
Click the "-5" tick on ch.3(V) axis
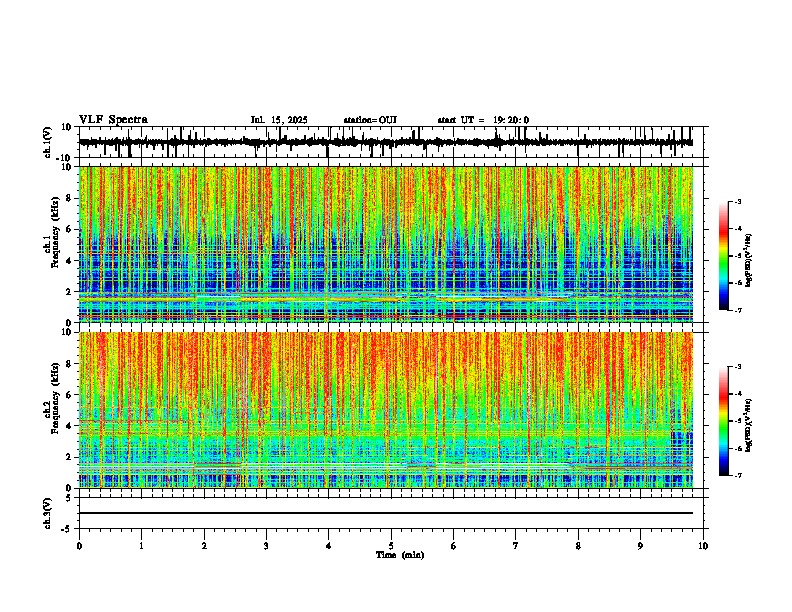point(67,529)
